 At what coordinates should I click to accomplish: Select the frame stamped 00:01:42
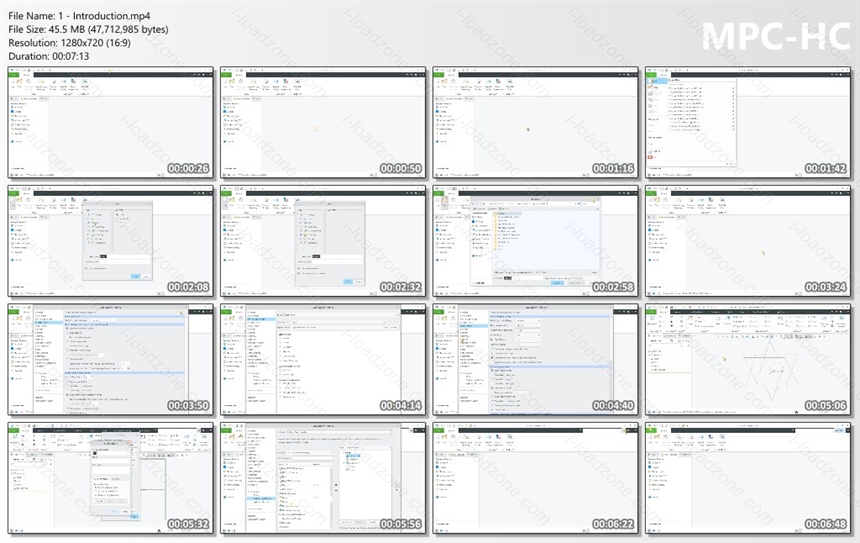[748, 123]
